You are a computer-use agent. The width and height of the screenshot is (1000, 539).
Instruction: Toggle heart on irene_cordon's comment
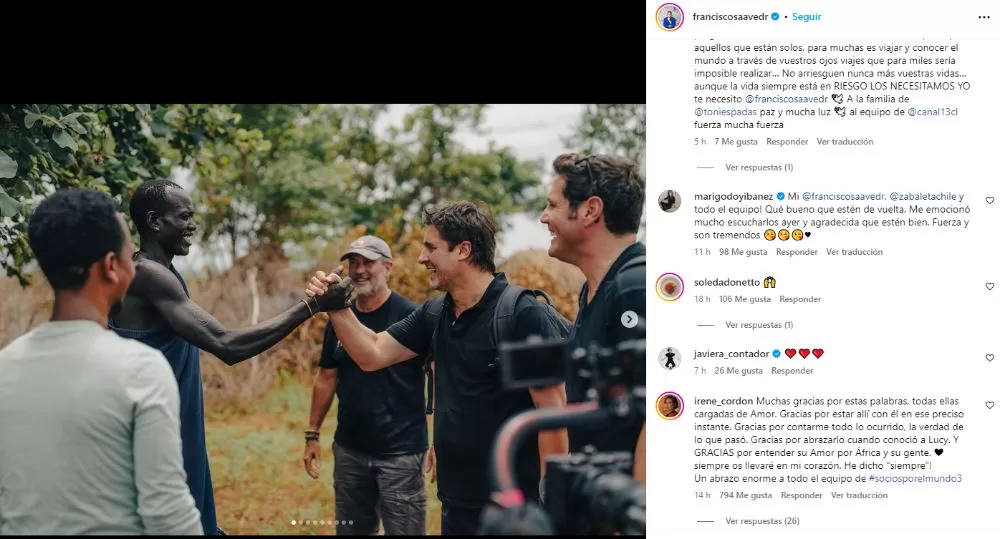point(990,405)
